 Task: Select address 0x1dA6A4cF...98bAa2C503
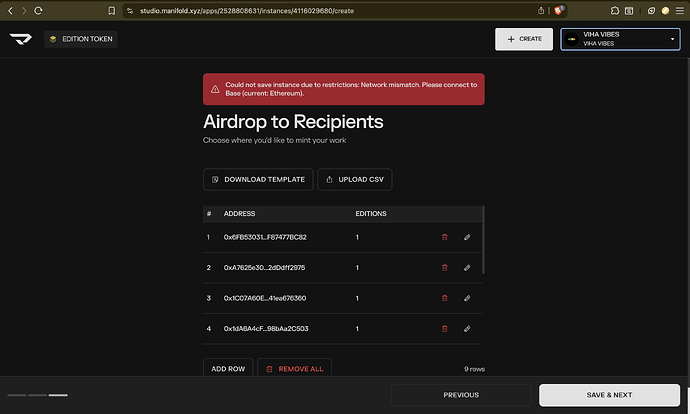(x=266, y=329)
